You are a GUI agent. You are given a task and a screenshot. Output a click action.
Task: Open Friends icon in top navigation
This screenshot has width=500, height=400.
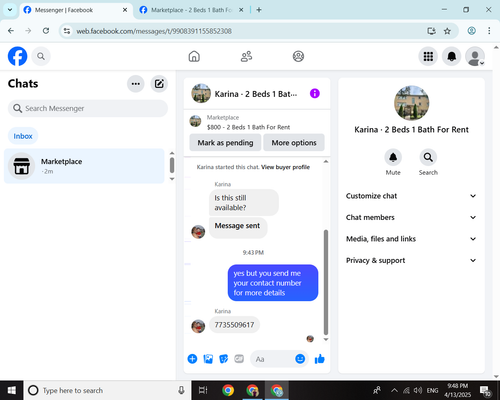pyautogui.click(x=246, y=56)
